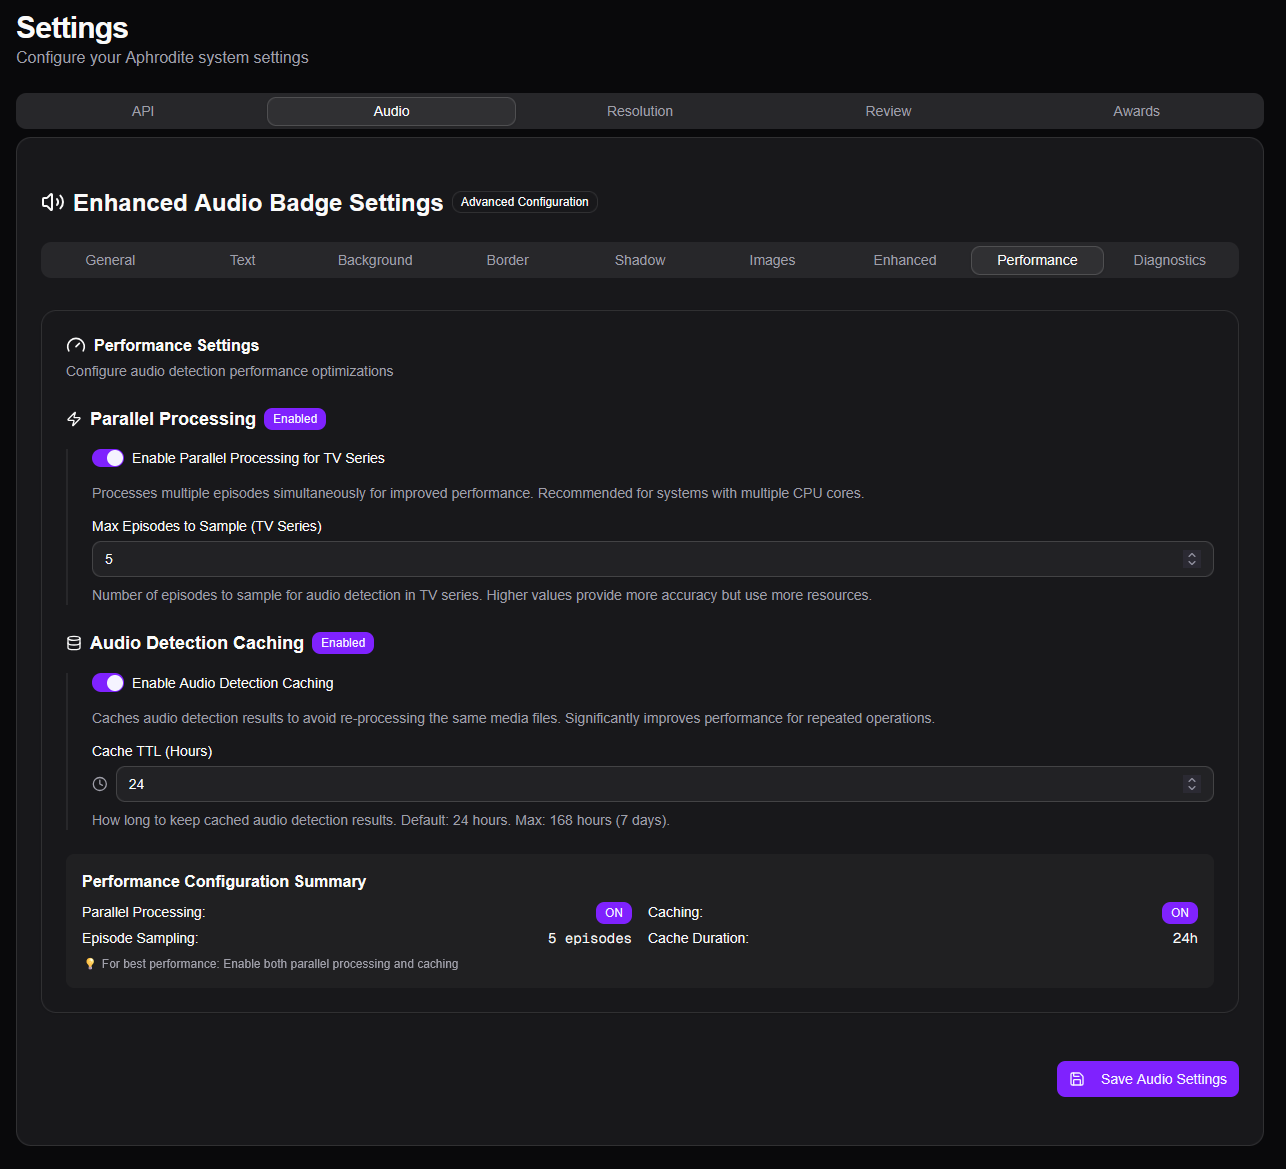Click the 'Max Episodes to Sample (TV Series)' label
Viewport: 1286px width, 1169px height.
pos(207,526)
